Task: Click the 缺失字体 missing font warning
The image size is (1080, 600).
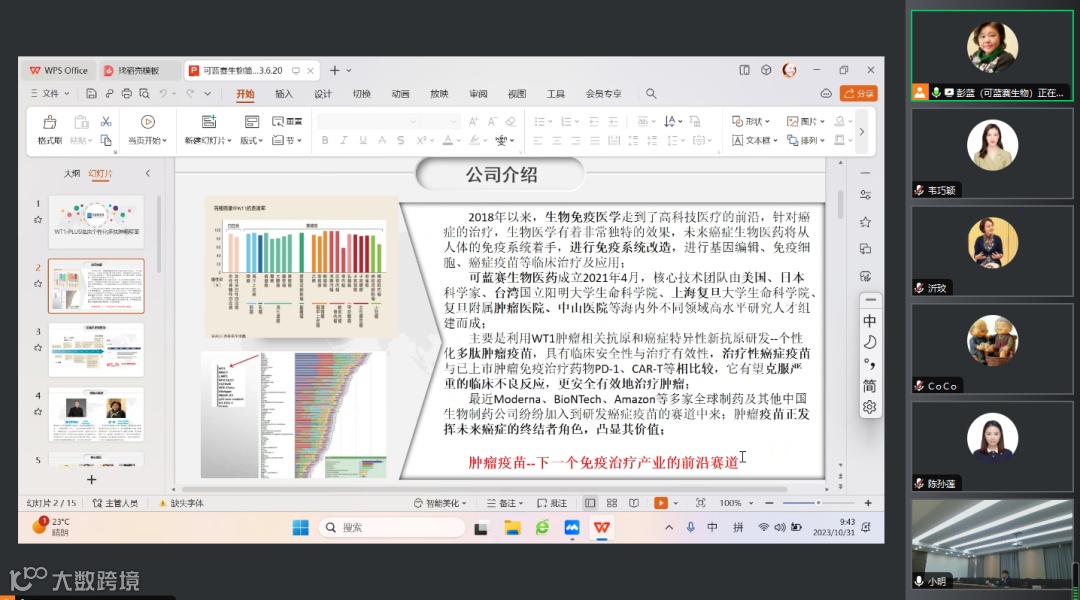Action: point(181,504)
